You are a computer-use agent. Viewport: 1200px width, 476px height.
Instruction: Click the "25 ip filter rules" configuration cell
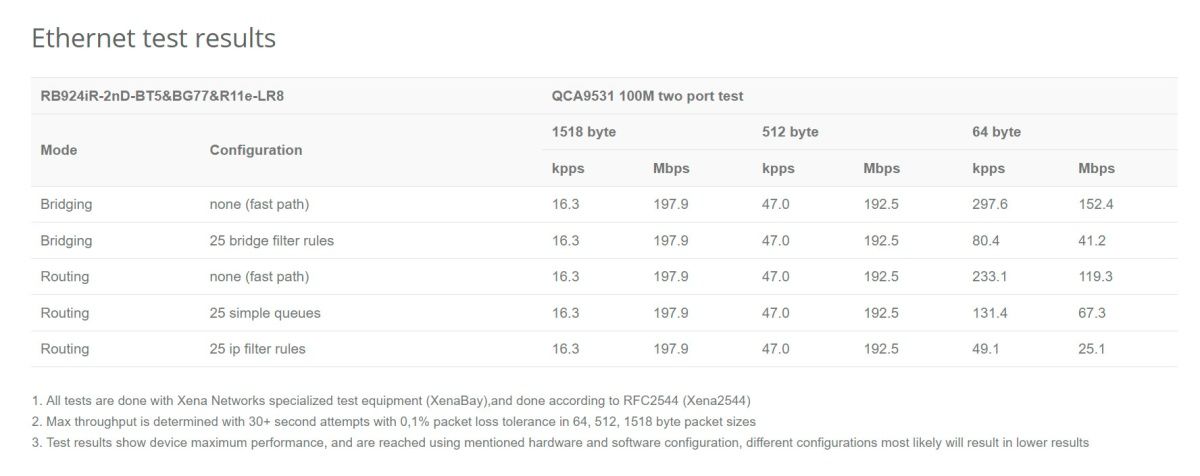[x=258, y=349]
